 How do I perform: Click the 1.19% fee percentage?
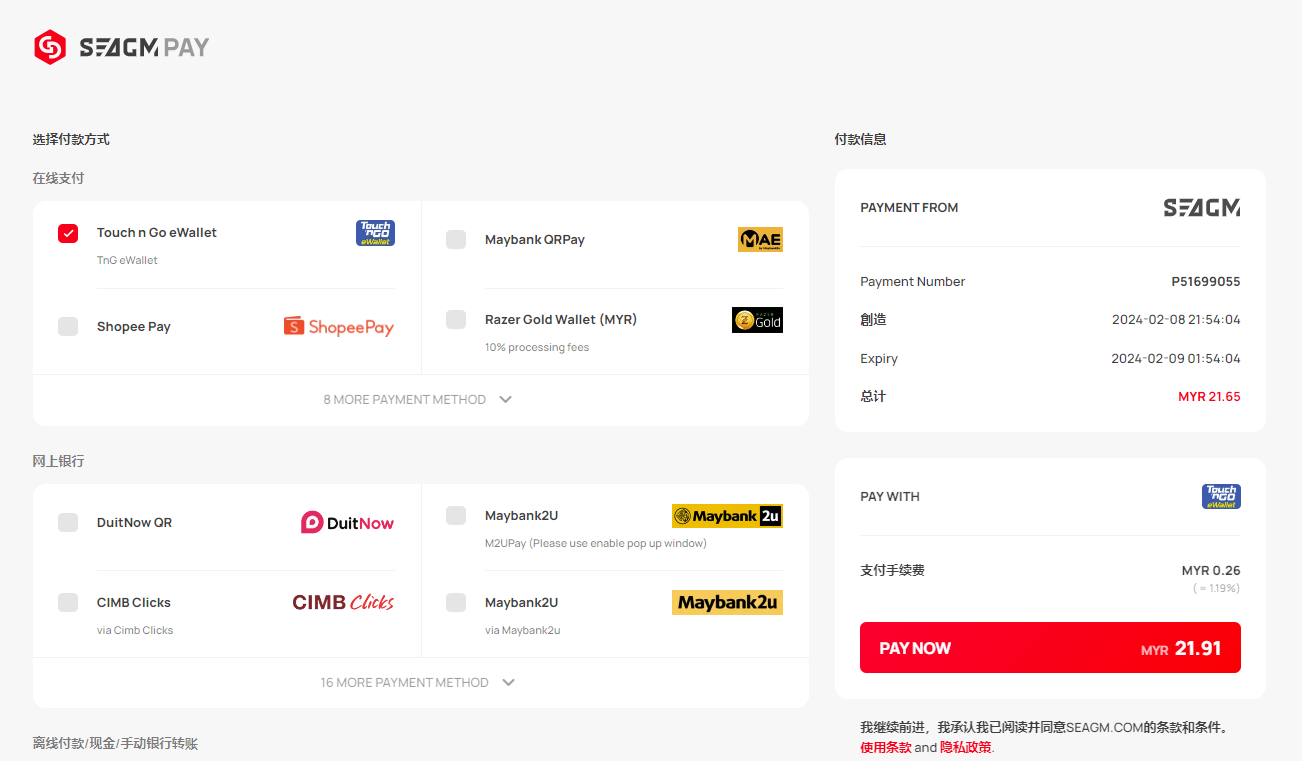click(1216, 588)
